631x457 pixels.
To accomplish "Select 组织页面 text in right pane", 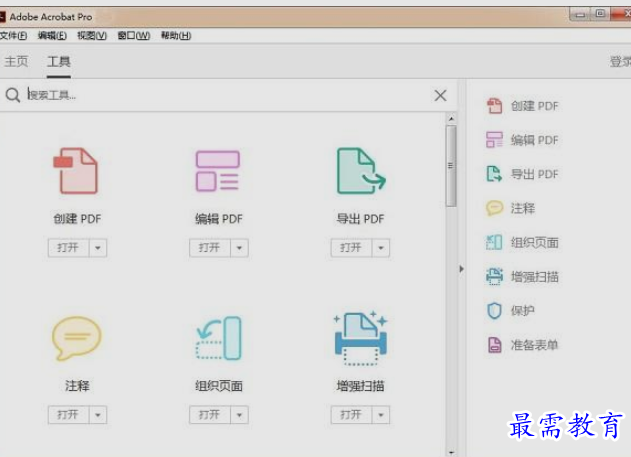I will click(x=535, y=243).
